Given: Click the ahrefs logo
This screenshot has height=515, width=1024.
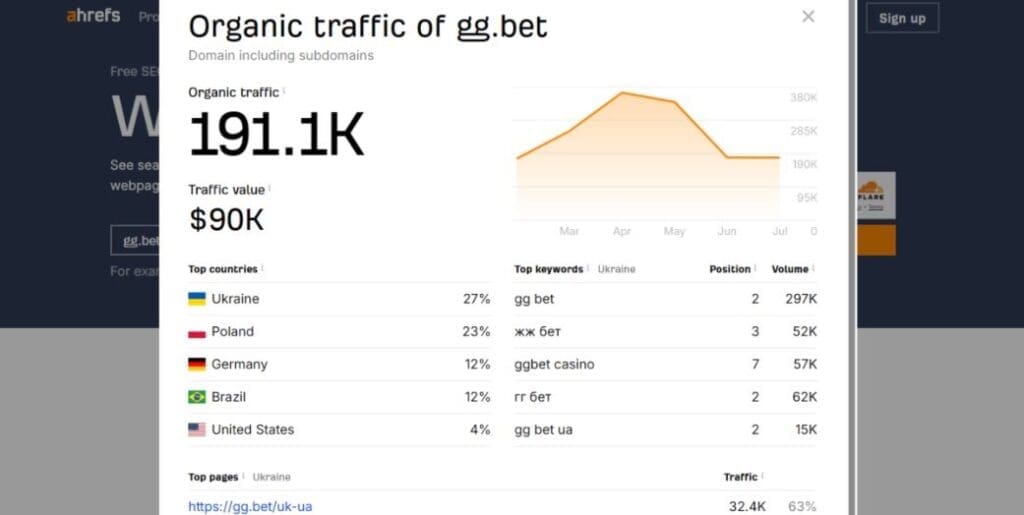Looking at the screenshot, I should 93,16.
